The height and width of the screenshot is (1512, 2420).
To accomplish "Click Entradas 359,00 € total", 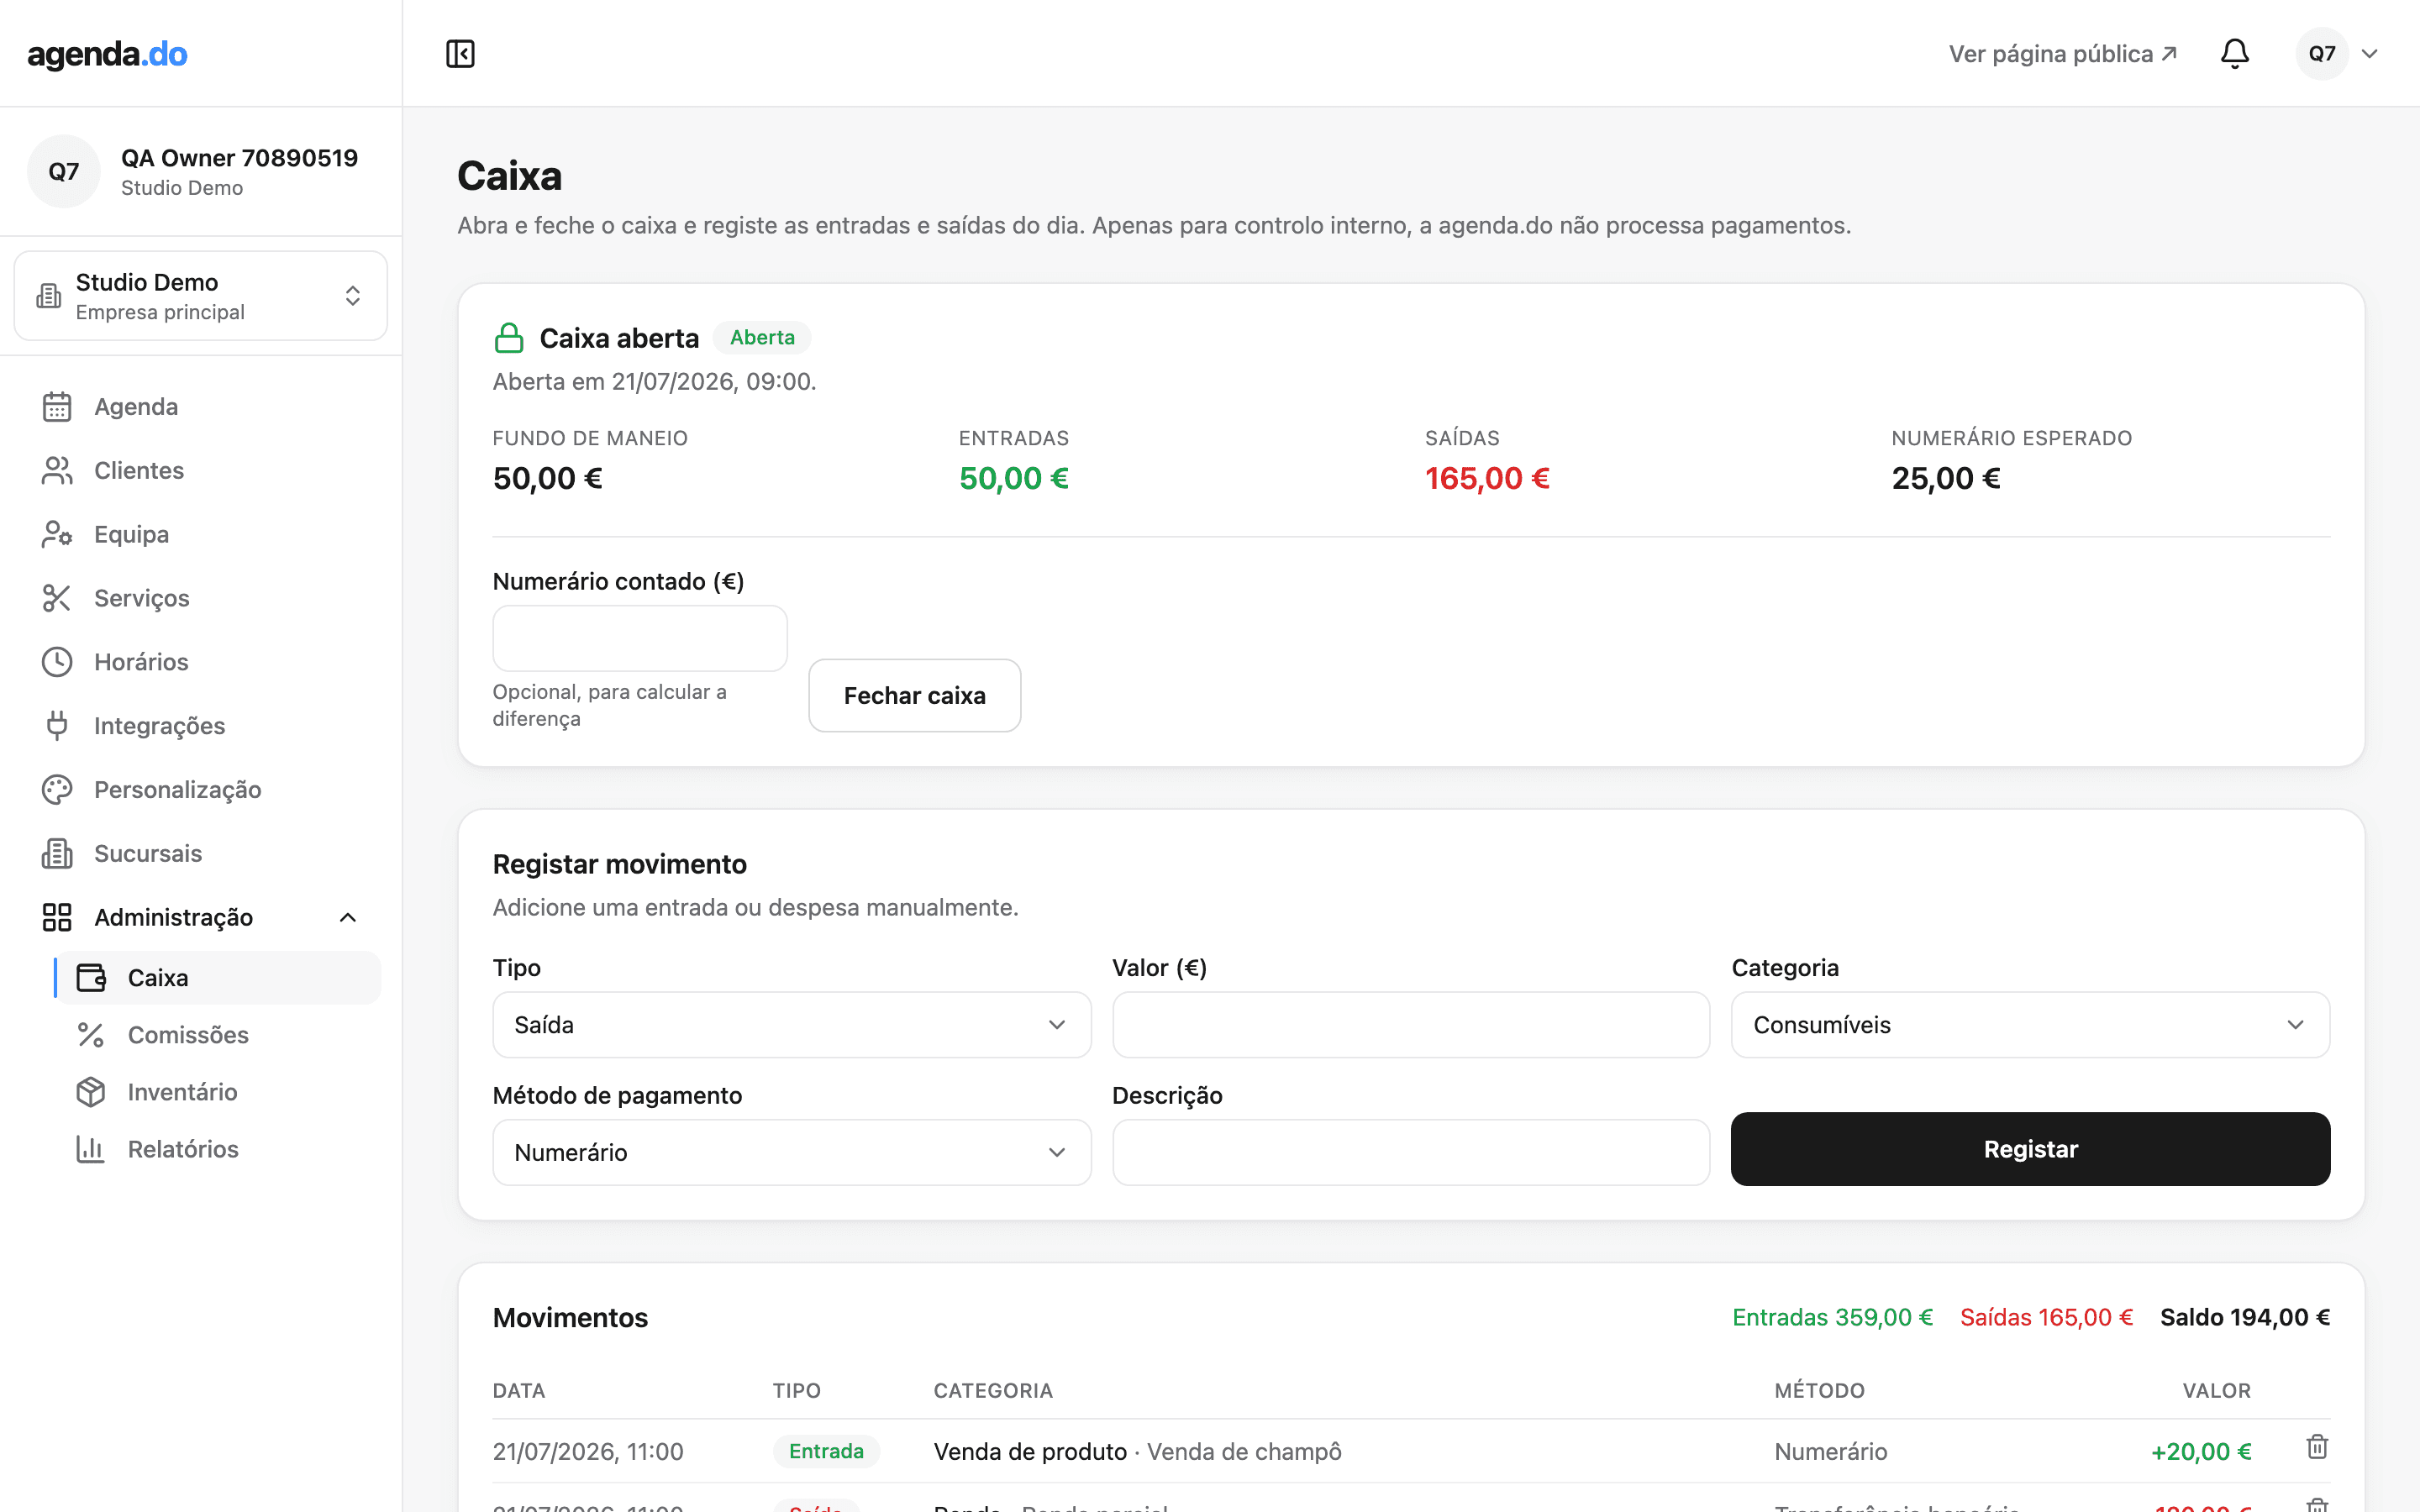I will tap(1832, 1317).
